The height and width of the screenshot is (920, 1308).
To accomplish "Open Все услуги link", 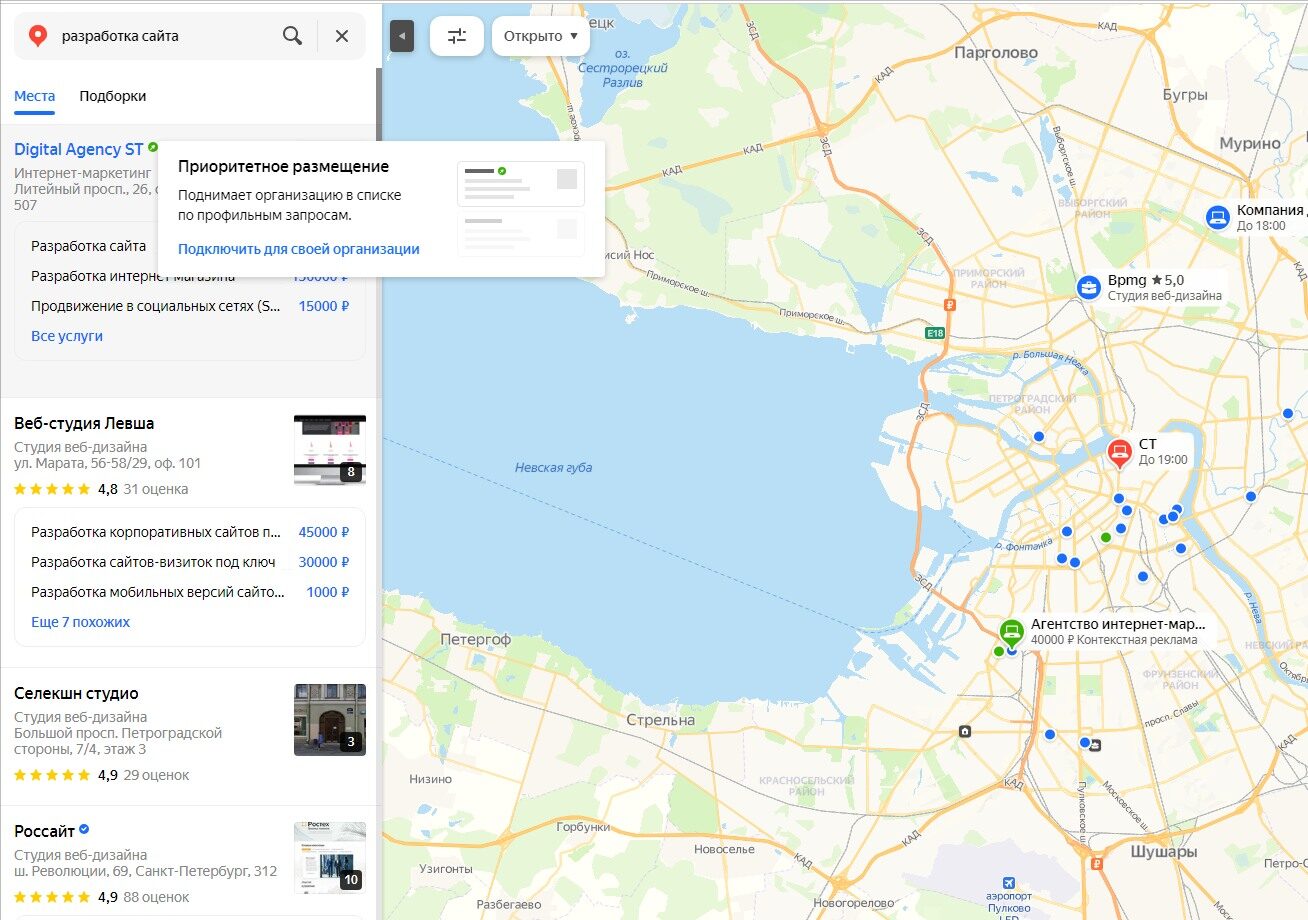I will pos(67,336).
